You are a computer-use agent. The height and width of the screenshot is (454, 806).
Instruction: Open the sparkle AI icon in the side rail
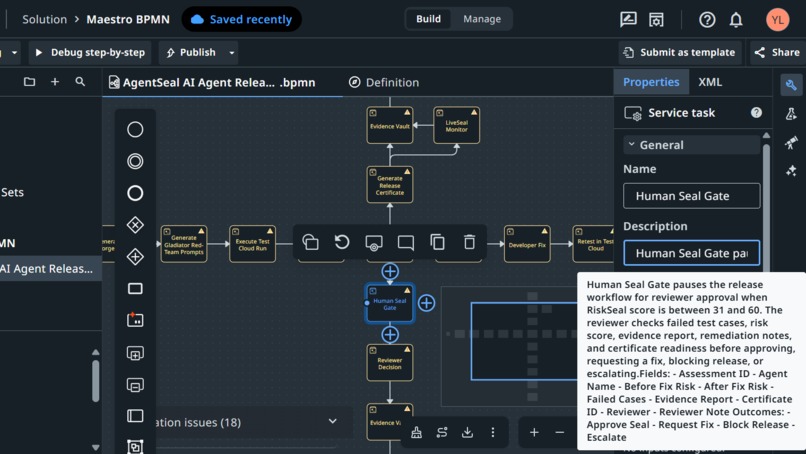(x=791, y=171)
